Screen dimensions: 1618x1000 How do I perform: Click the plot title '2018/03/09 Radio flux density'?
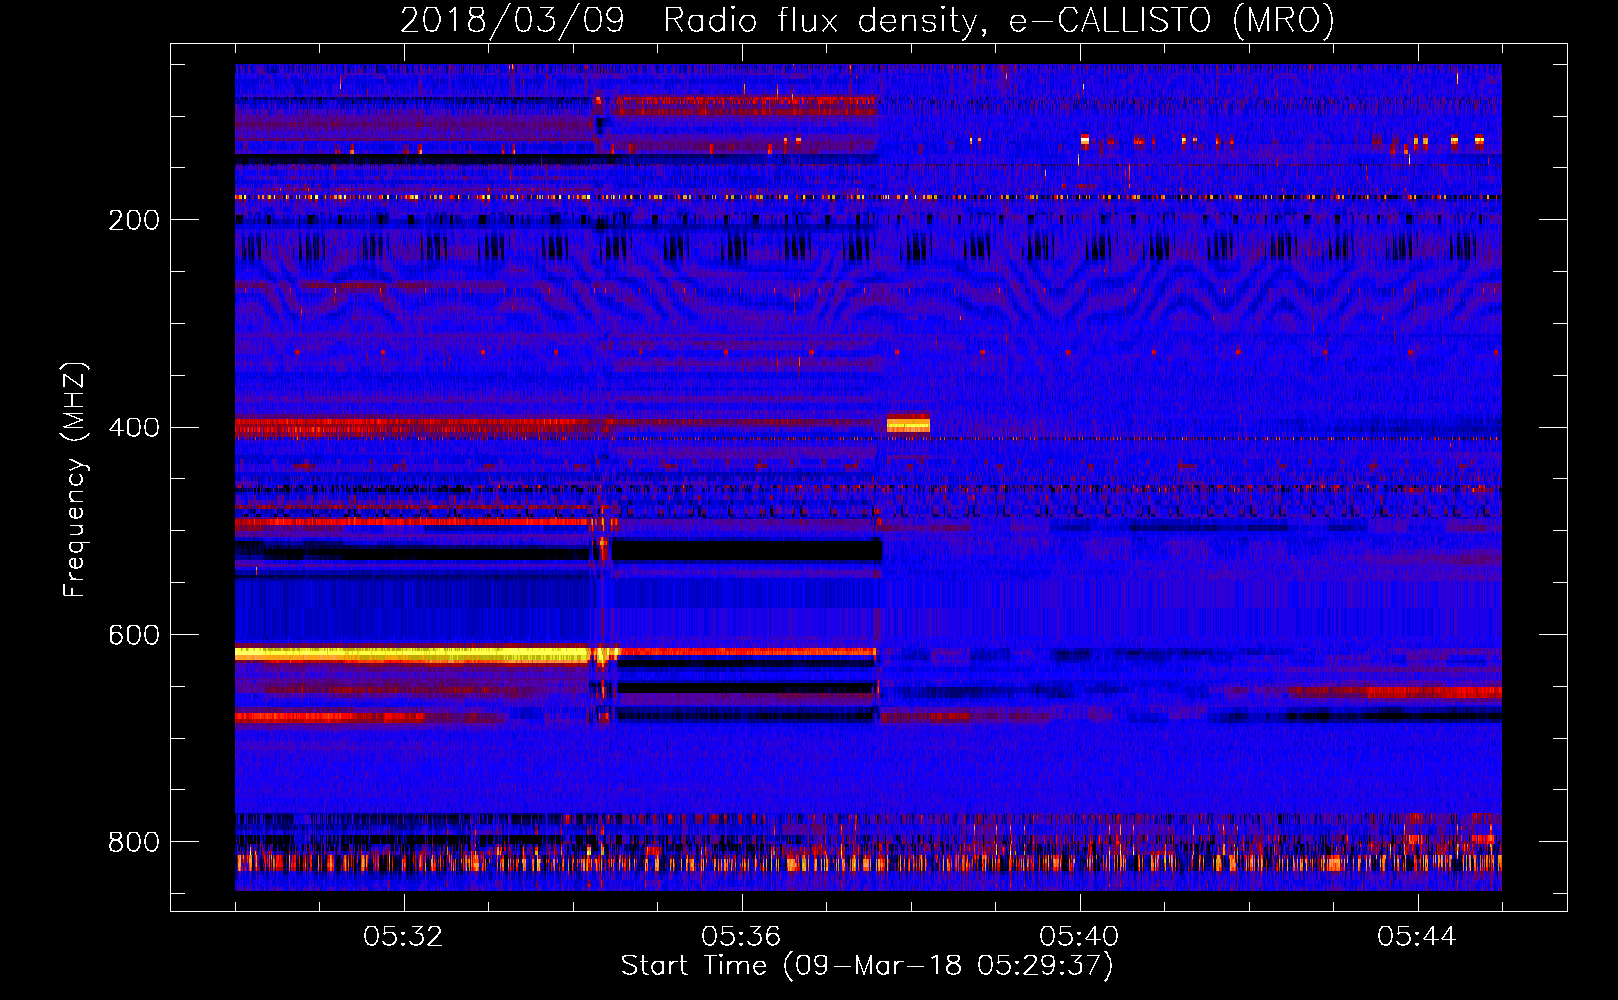(688, 21)
